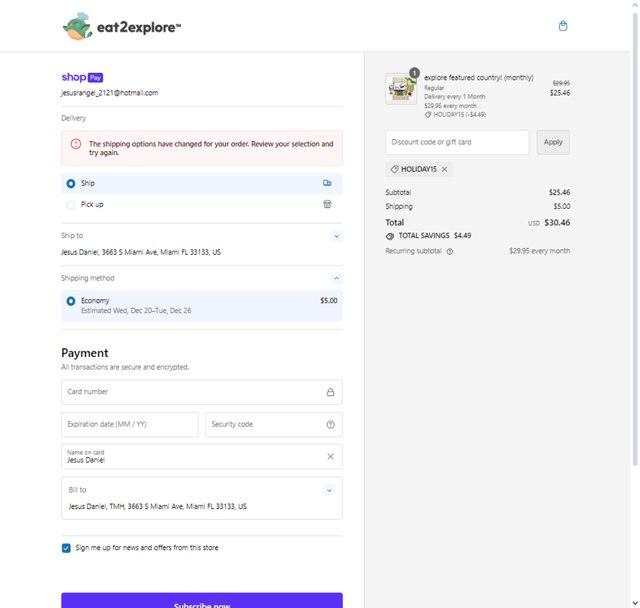Focus the Name on card field
640x608 pixels.
[x=202, y=457]
